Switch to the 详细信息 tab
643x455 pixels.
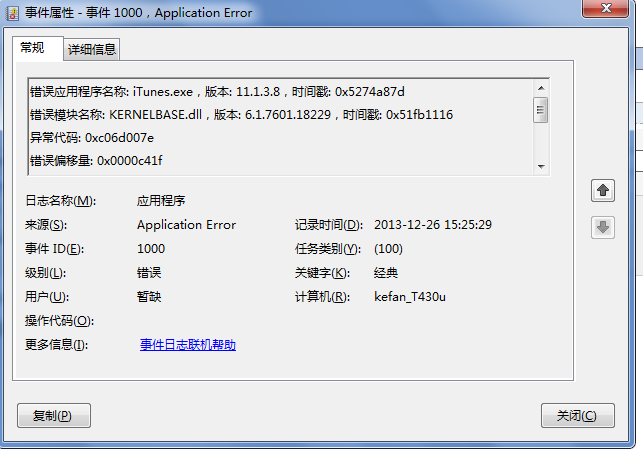coord(91,50)
